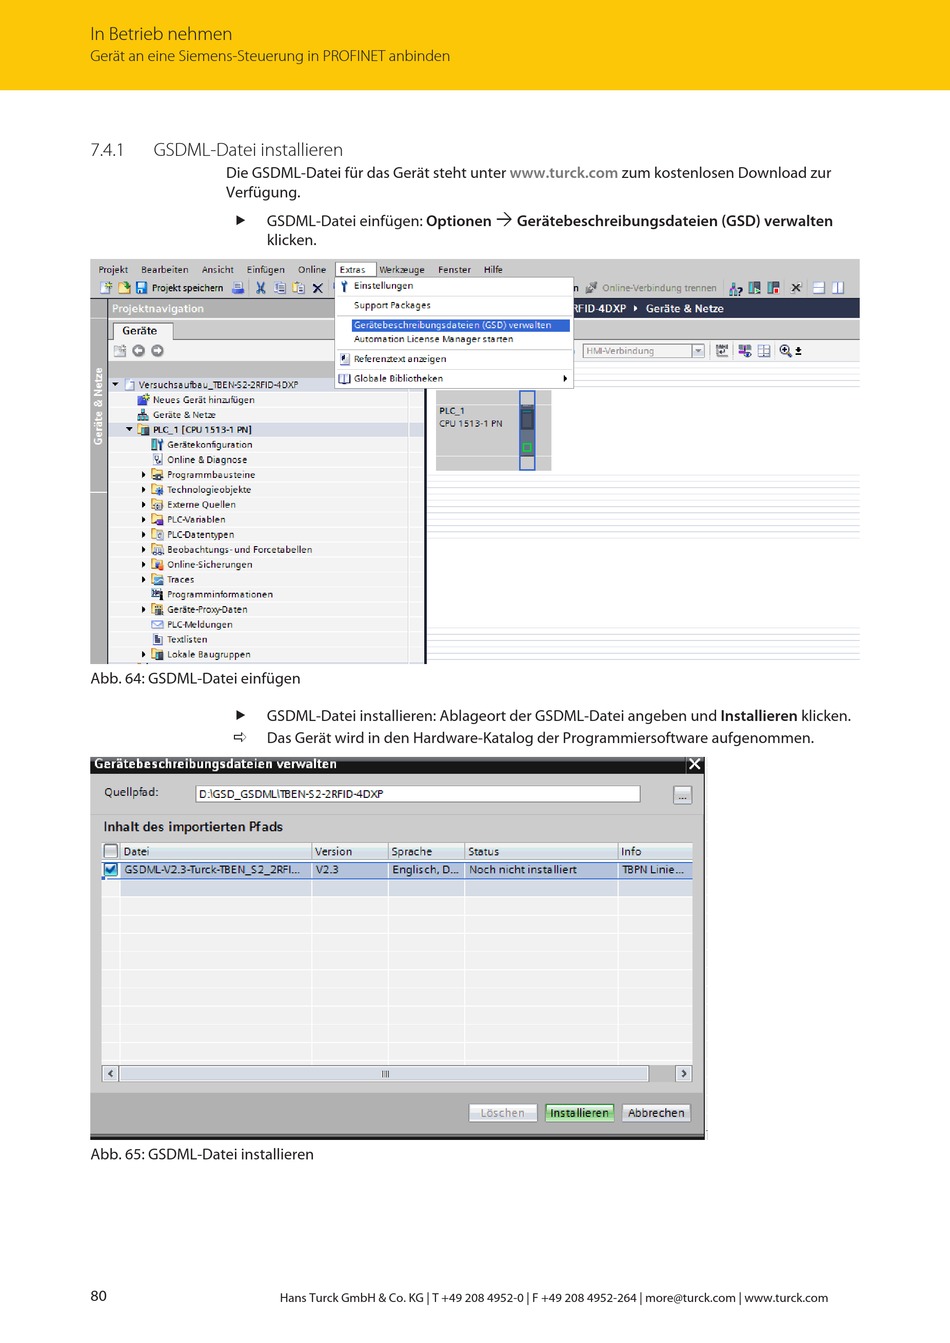Expand the Technologieobjekte folder

point(144,490)
